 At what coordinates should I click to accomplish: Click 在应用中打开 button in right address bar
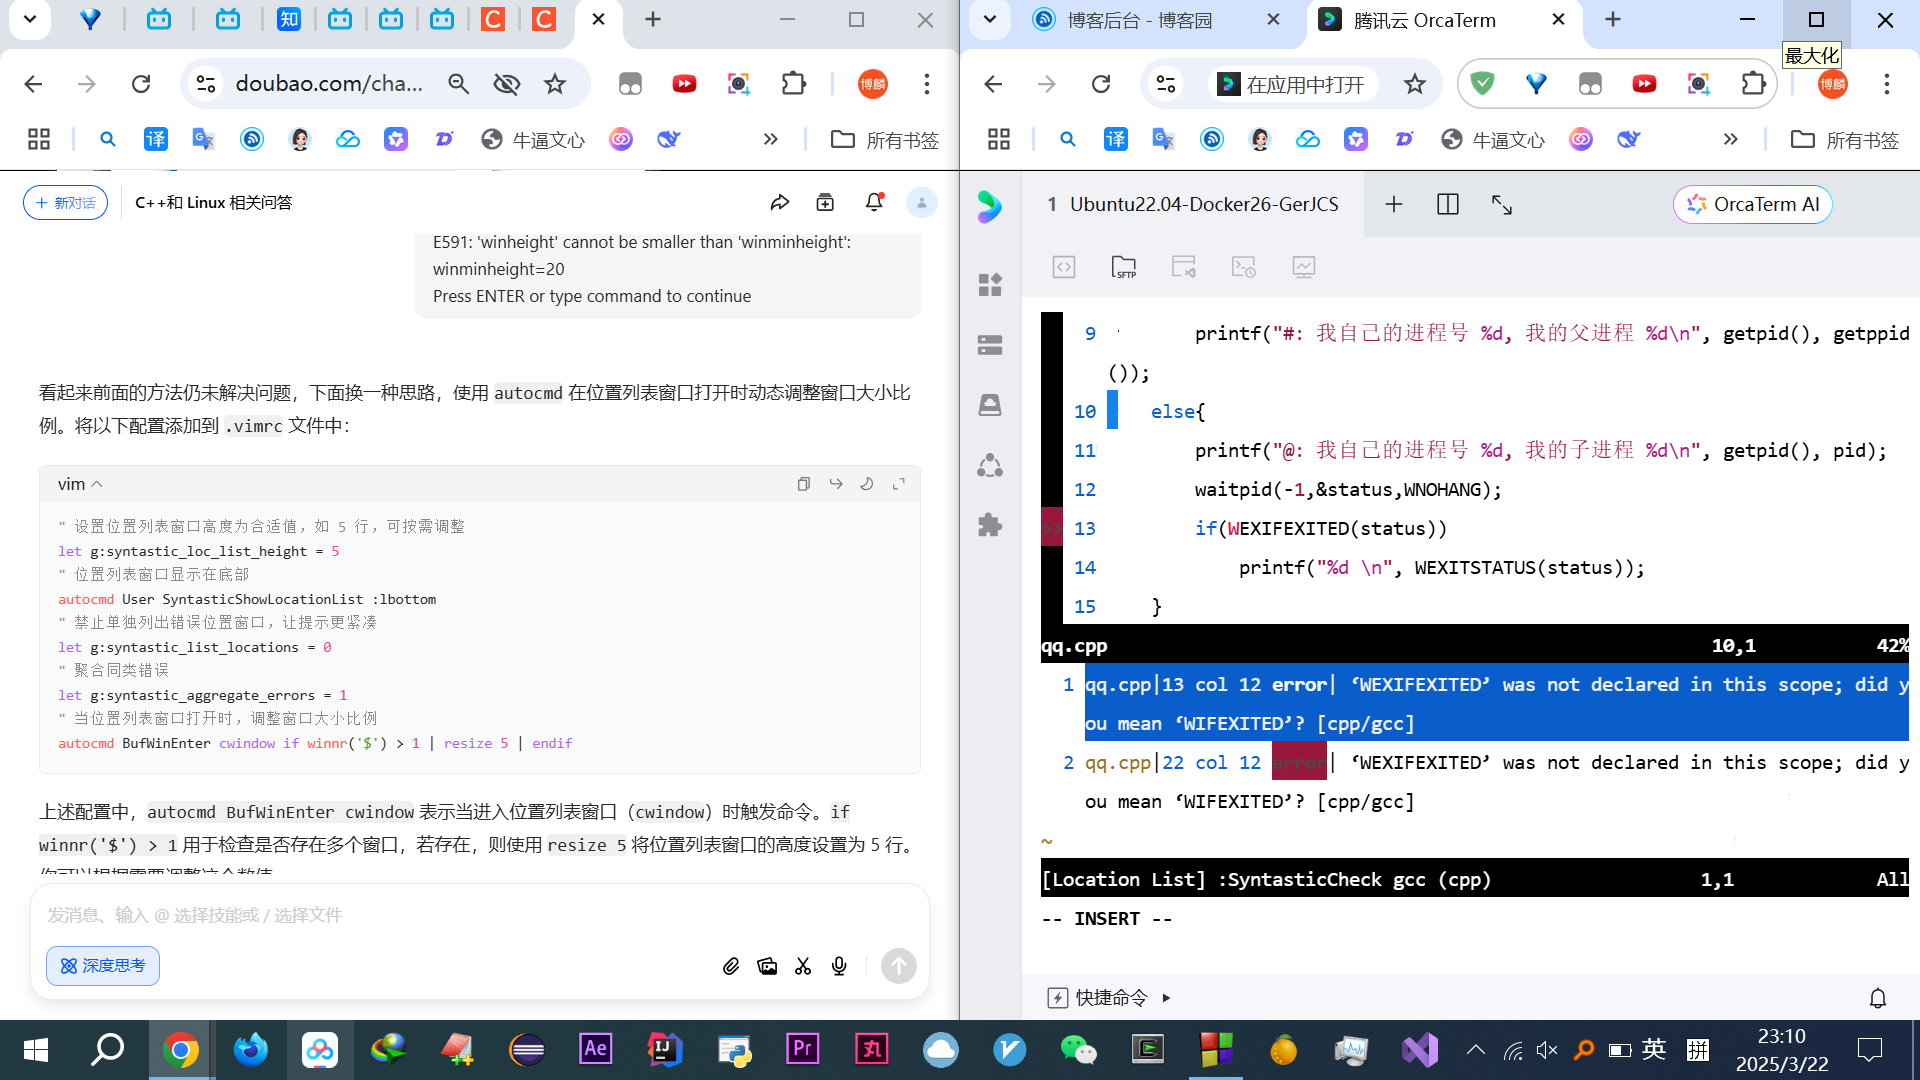point(1292,84)
